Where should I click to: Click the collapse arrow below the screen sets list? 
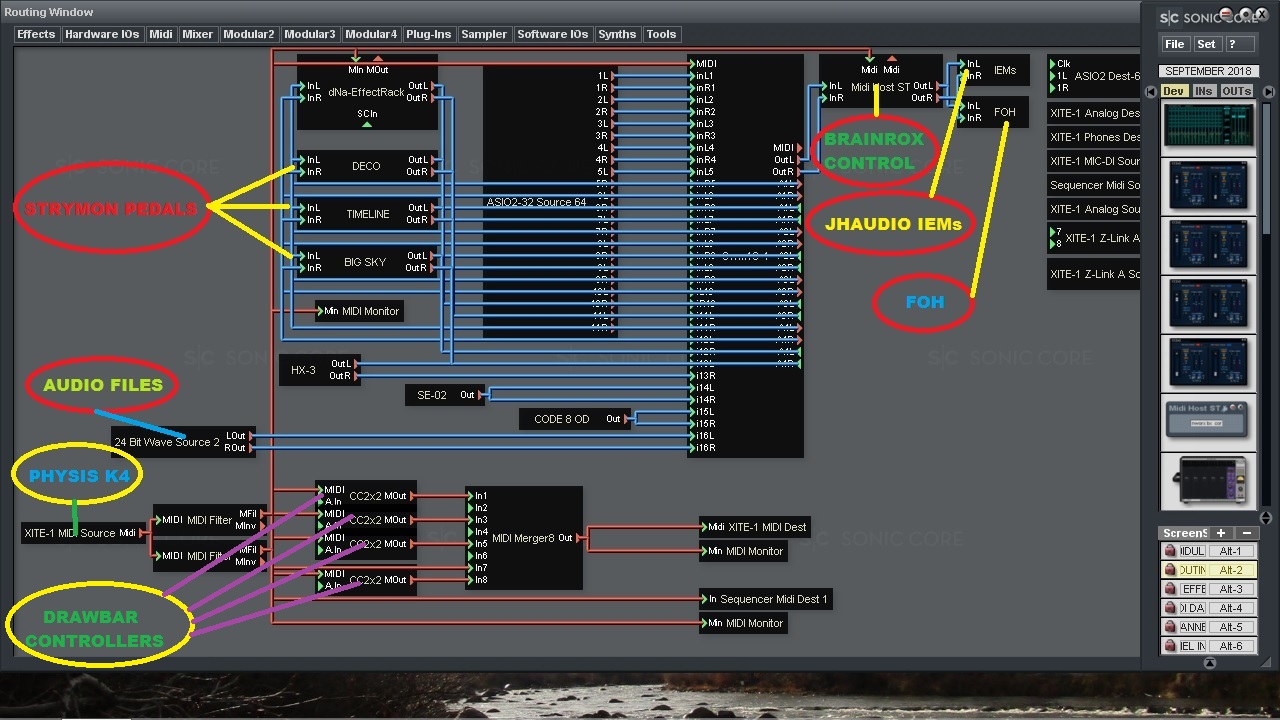point(1209,663)
